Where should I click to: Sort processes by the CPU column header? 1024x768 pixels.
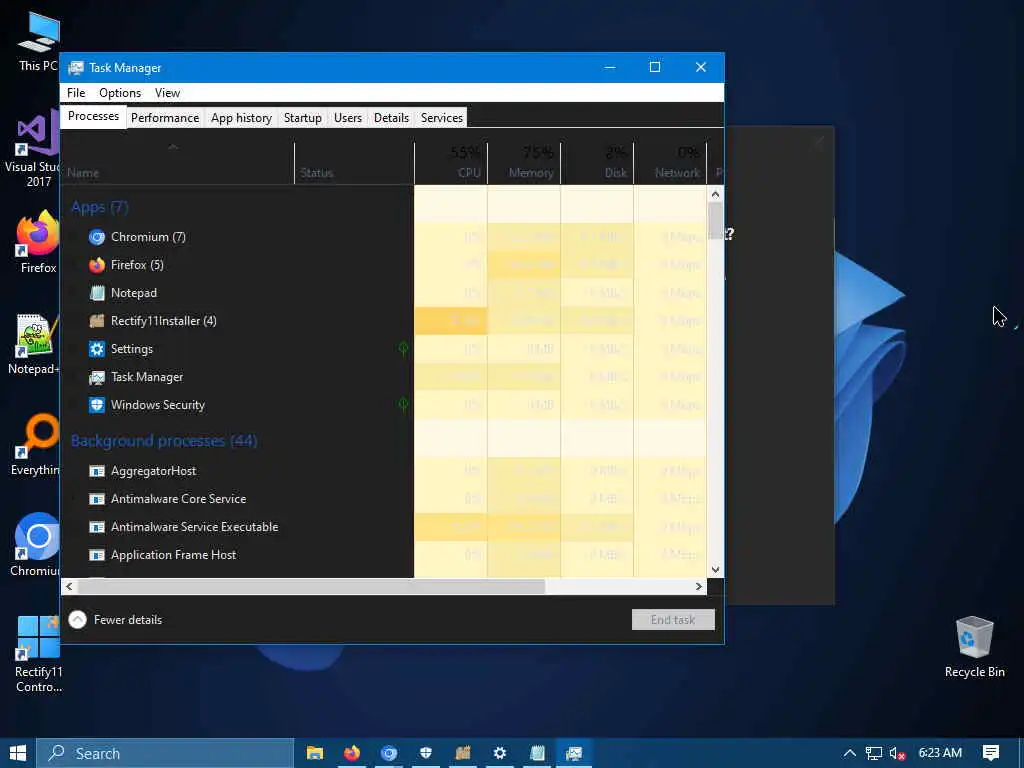(451, 161)
